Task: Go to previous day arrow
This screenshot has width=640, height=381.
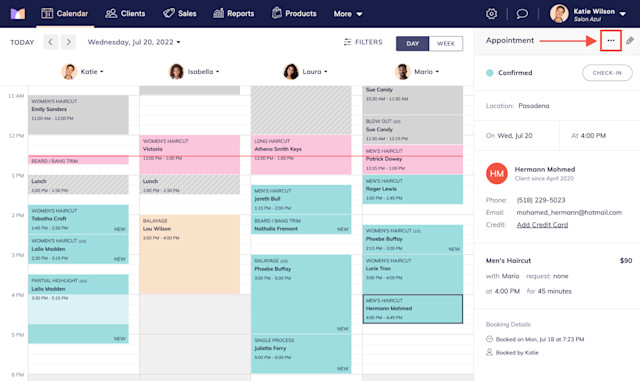Action: pyautogui.click(x=51, y=42)
